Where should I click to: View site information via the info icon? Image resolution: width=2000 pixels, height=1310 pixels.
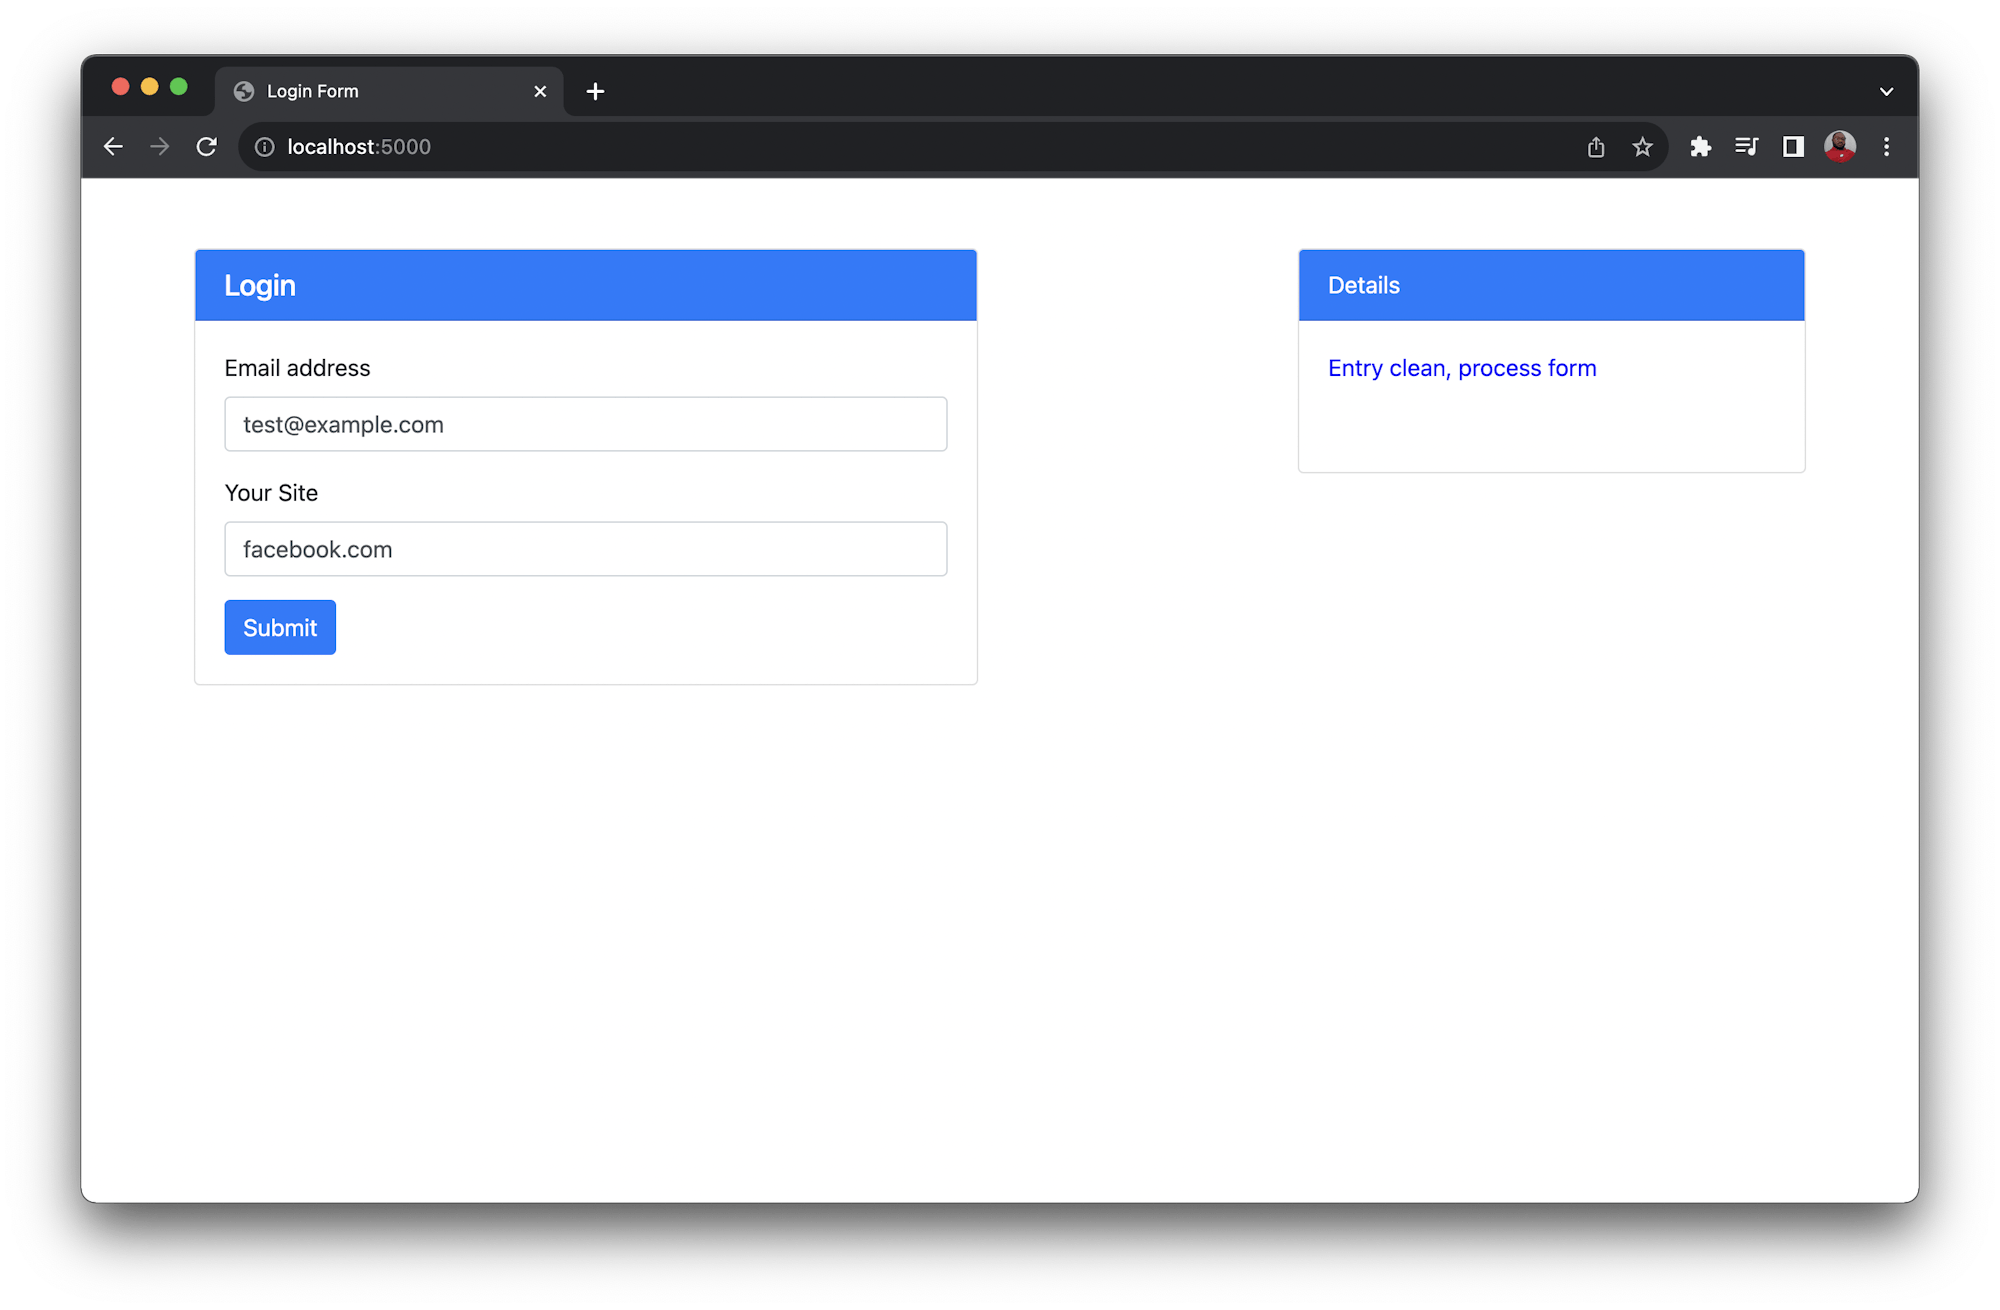(264, 146)
